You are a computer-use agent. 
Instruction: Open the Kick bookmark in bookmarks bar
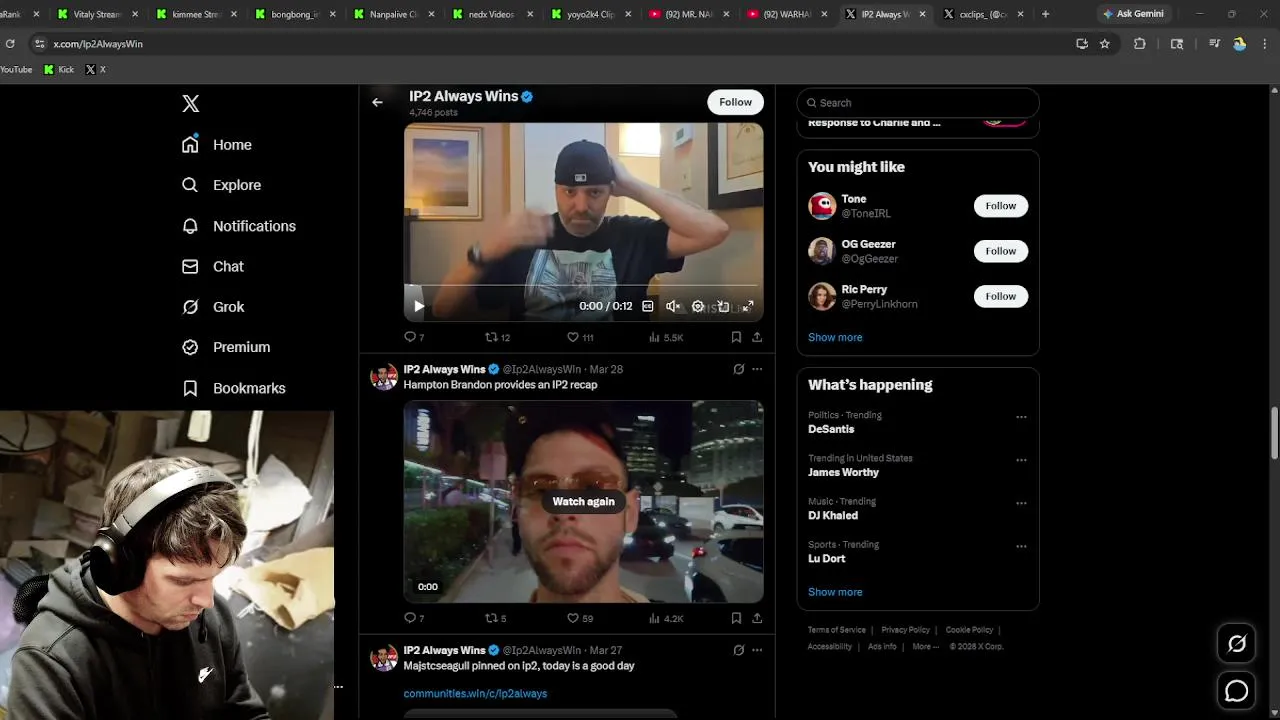tap(59, 70)
